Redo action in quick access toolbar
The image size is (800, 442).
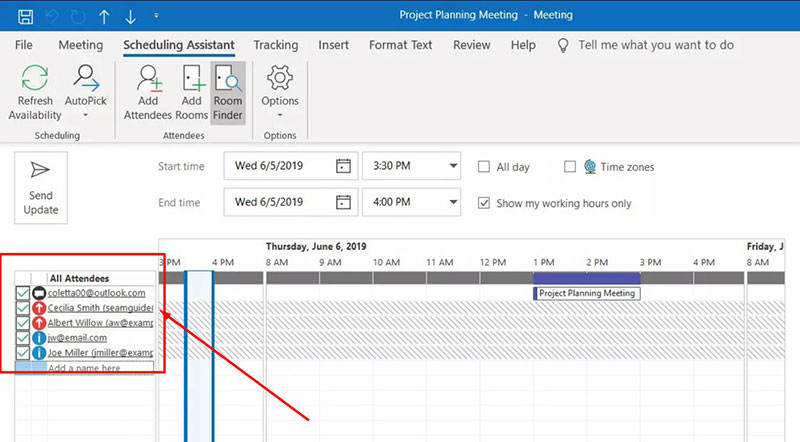coord(78,17)
